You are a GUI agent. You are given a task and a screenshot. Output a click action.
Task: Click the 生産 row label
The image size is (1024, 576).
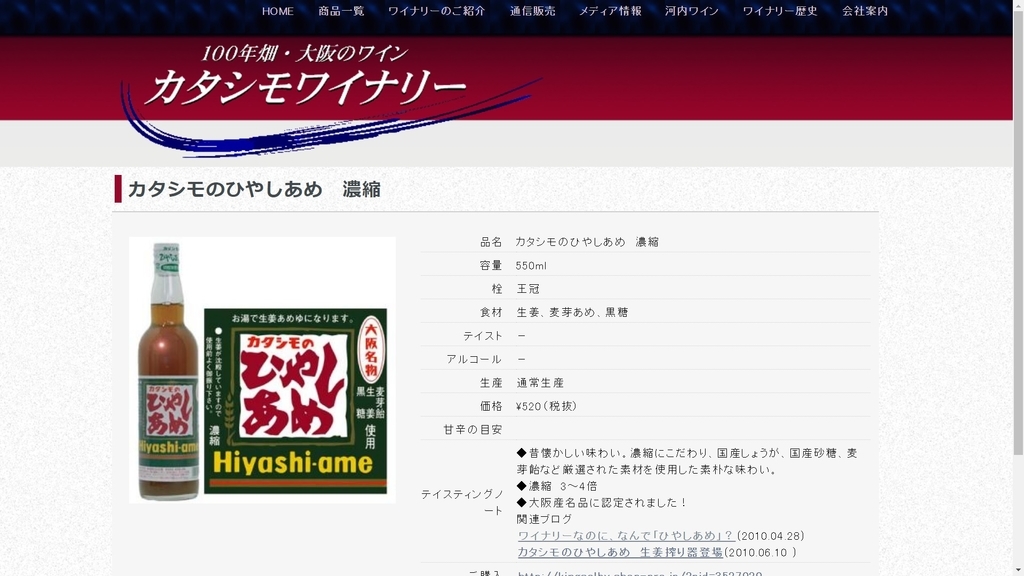pos(491,383)
